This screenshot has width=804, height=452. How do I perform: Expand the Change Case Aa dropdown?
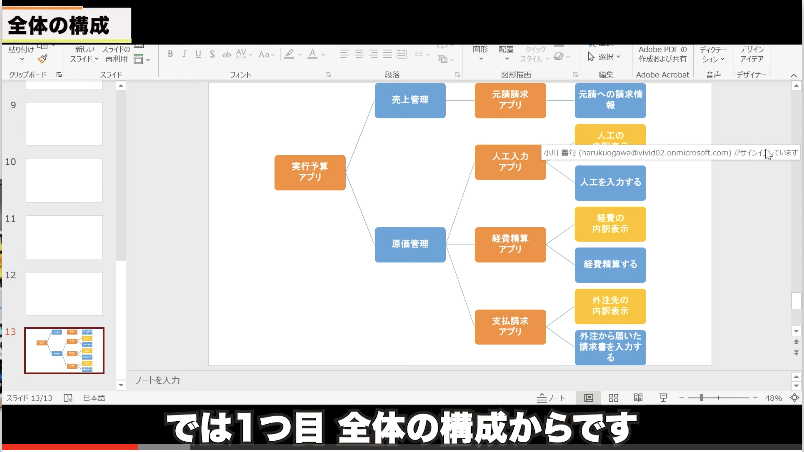tap(273, 55)
